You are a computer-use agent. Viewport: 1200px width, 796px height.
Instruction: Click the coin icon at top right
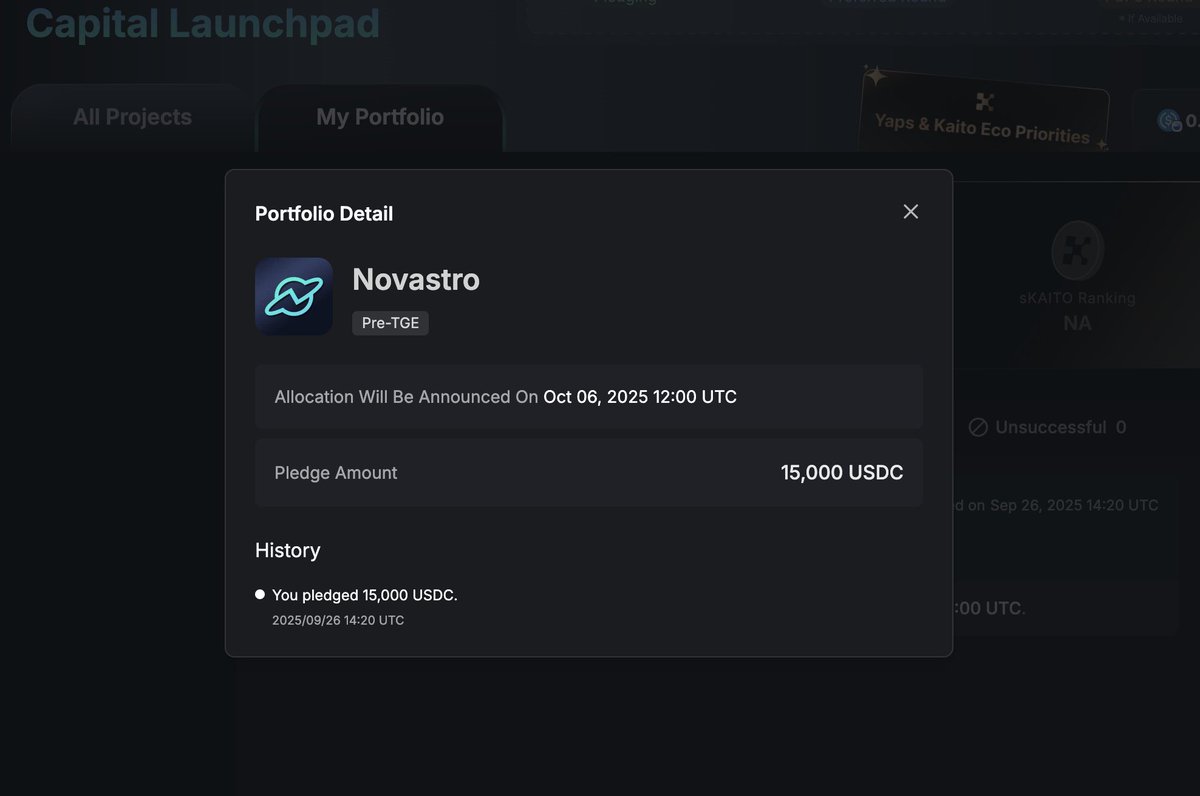pyautogui.click(x=1169, y=120)
